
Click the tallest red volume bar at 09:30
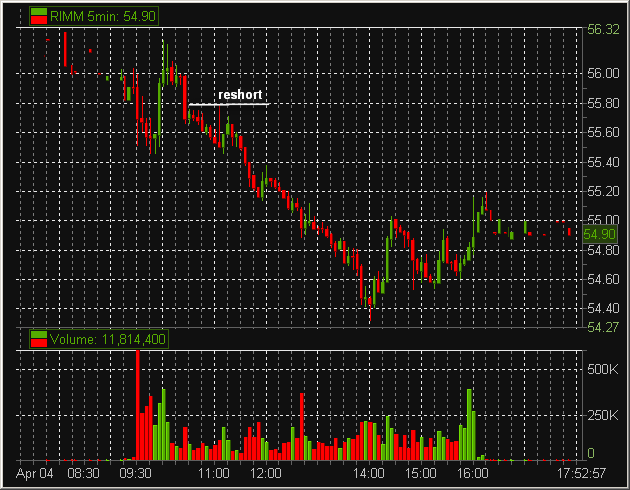(138, 405)
